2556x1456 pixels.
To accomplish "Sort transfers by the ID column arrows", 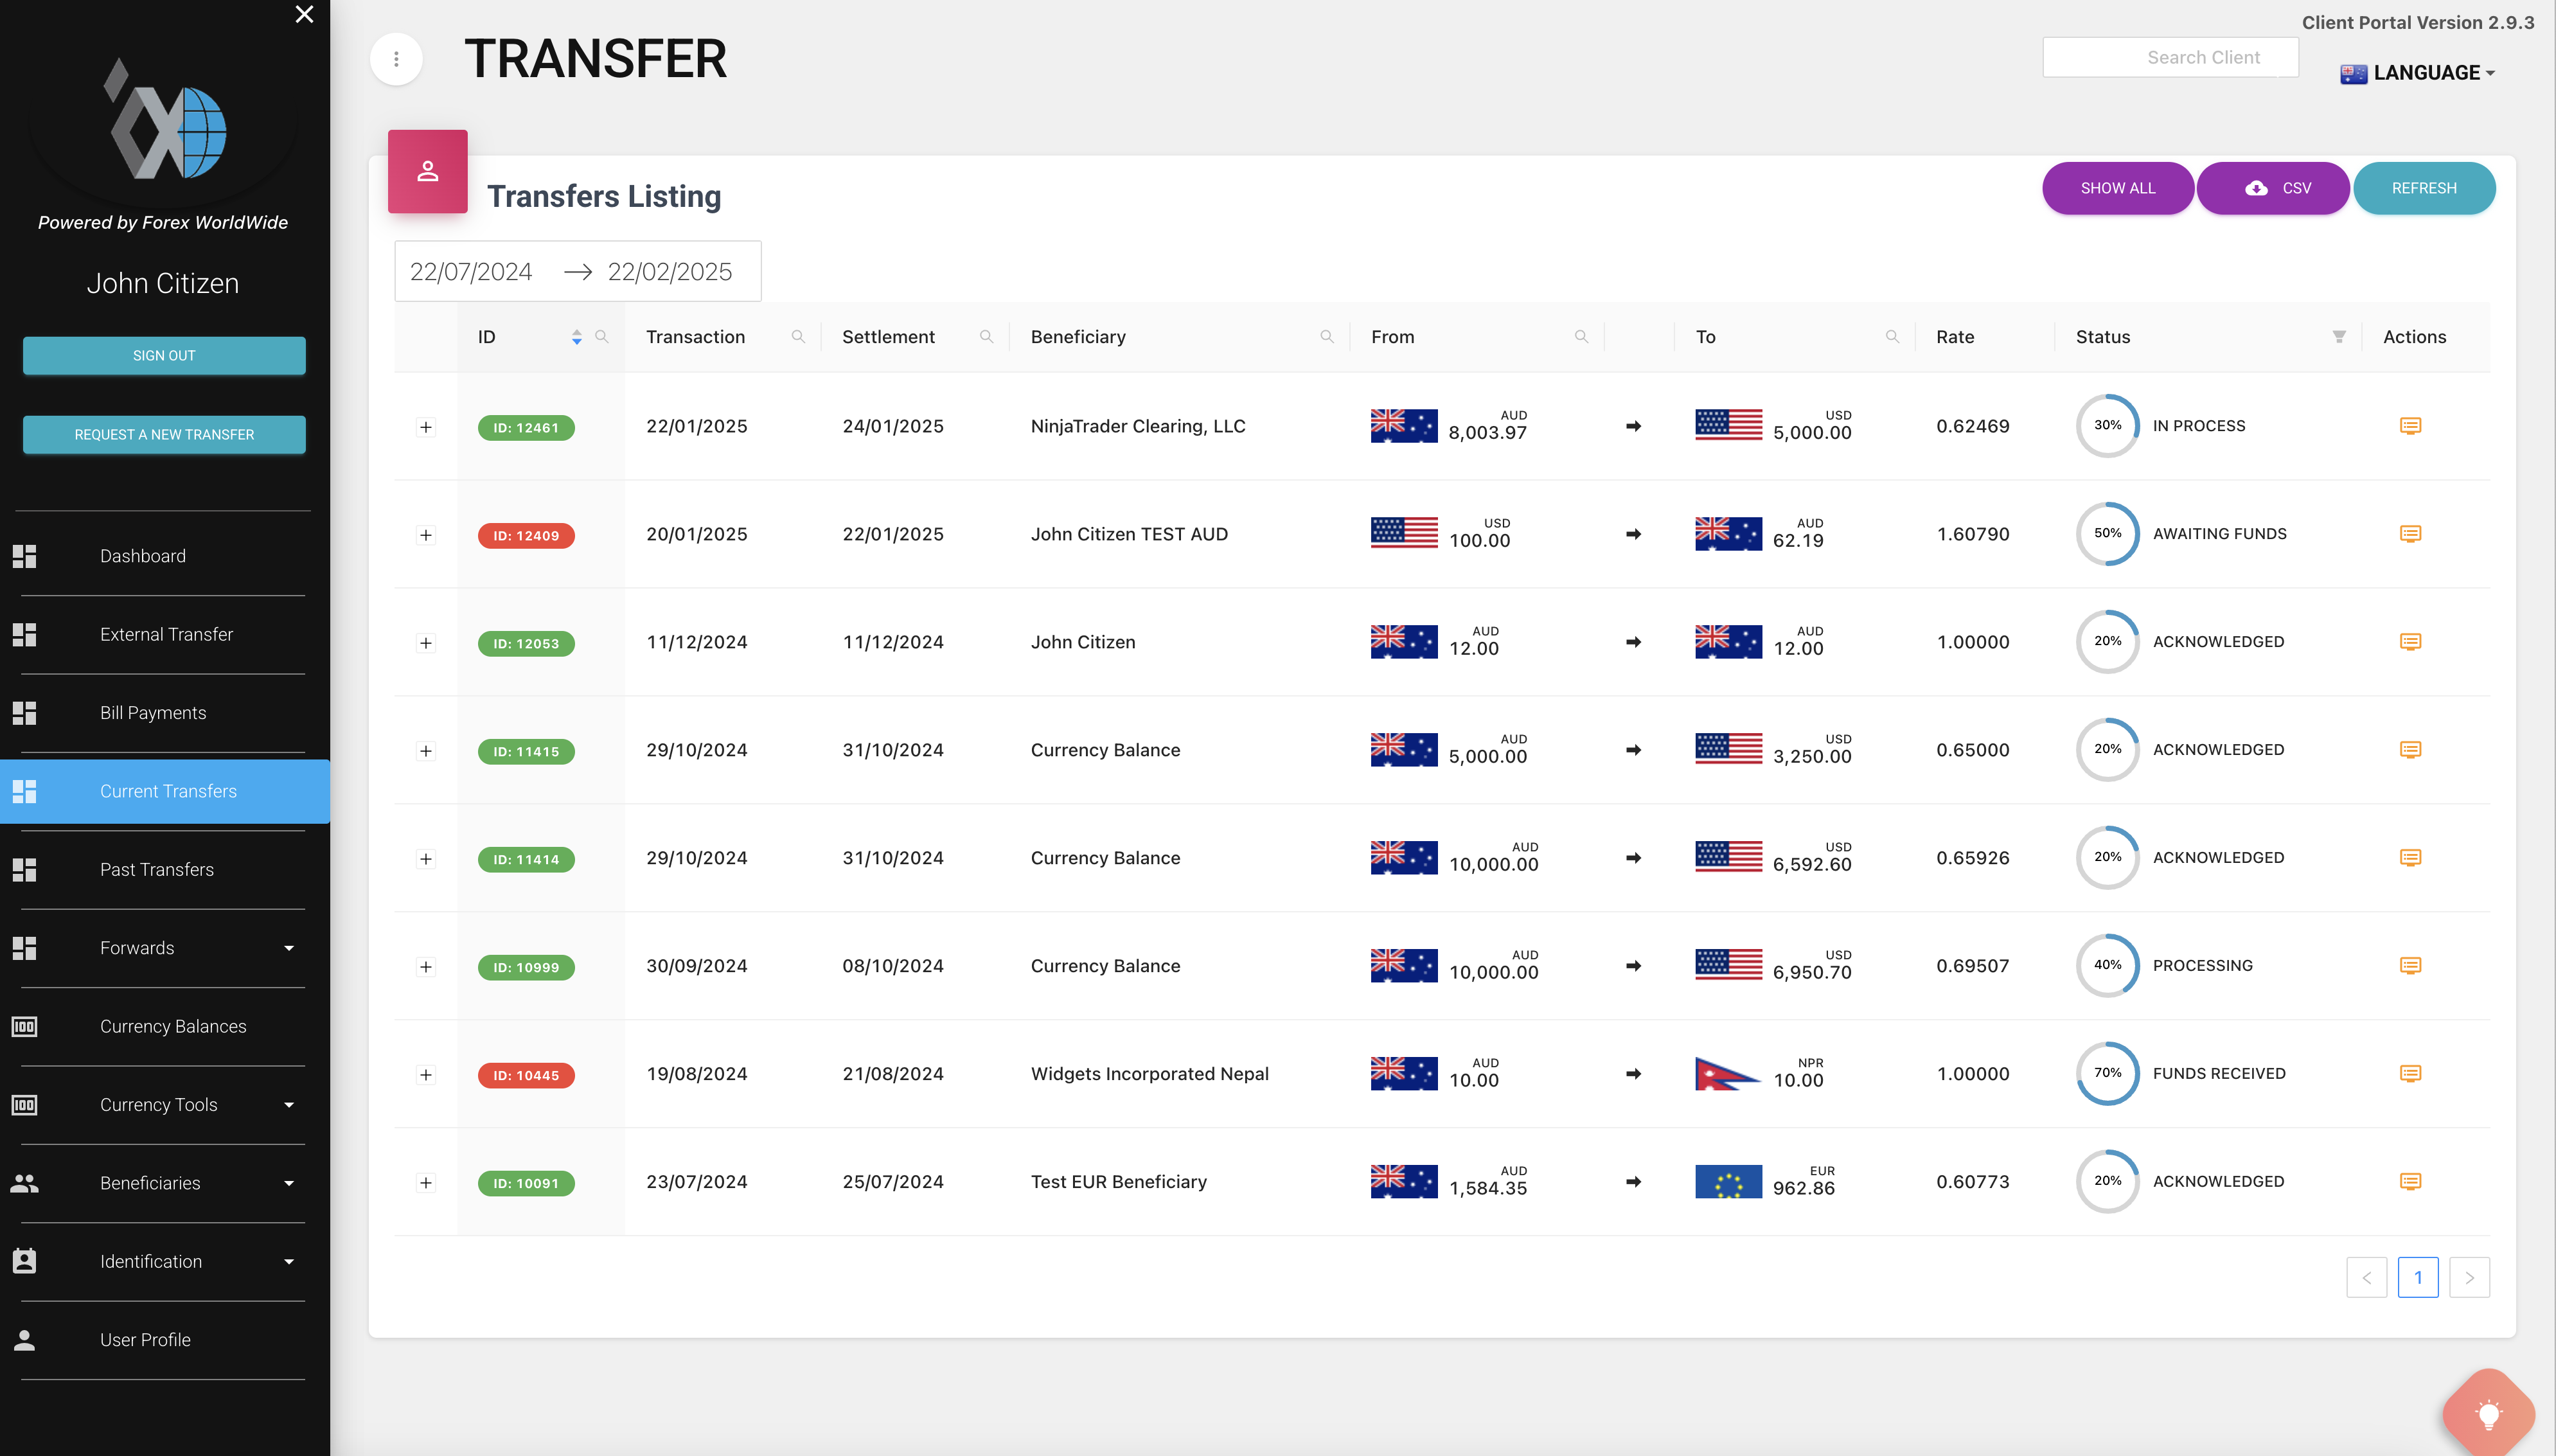I will pos(576,337).
